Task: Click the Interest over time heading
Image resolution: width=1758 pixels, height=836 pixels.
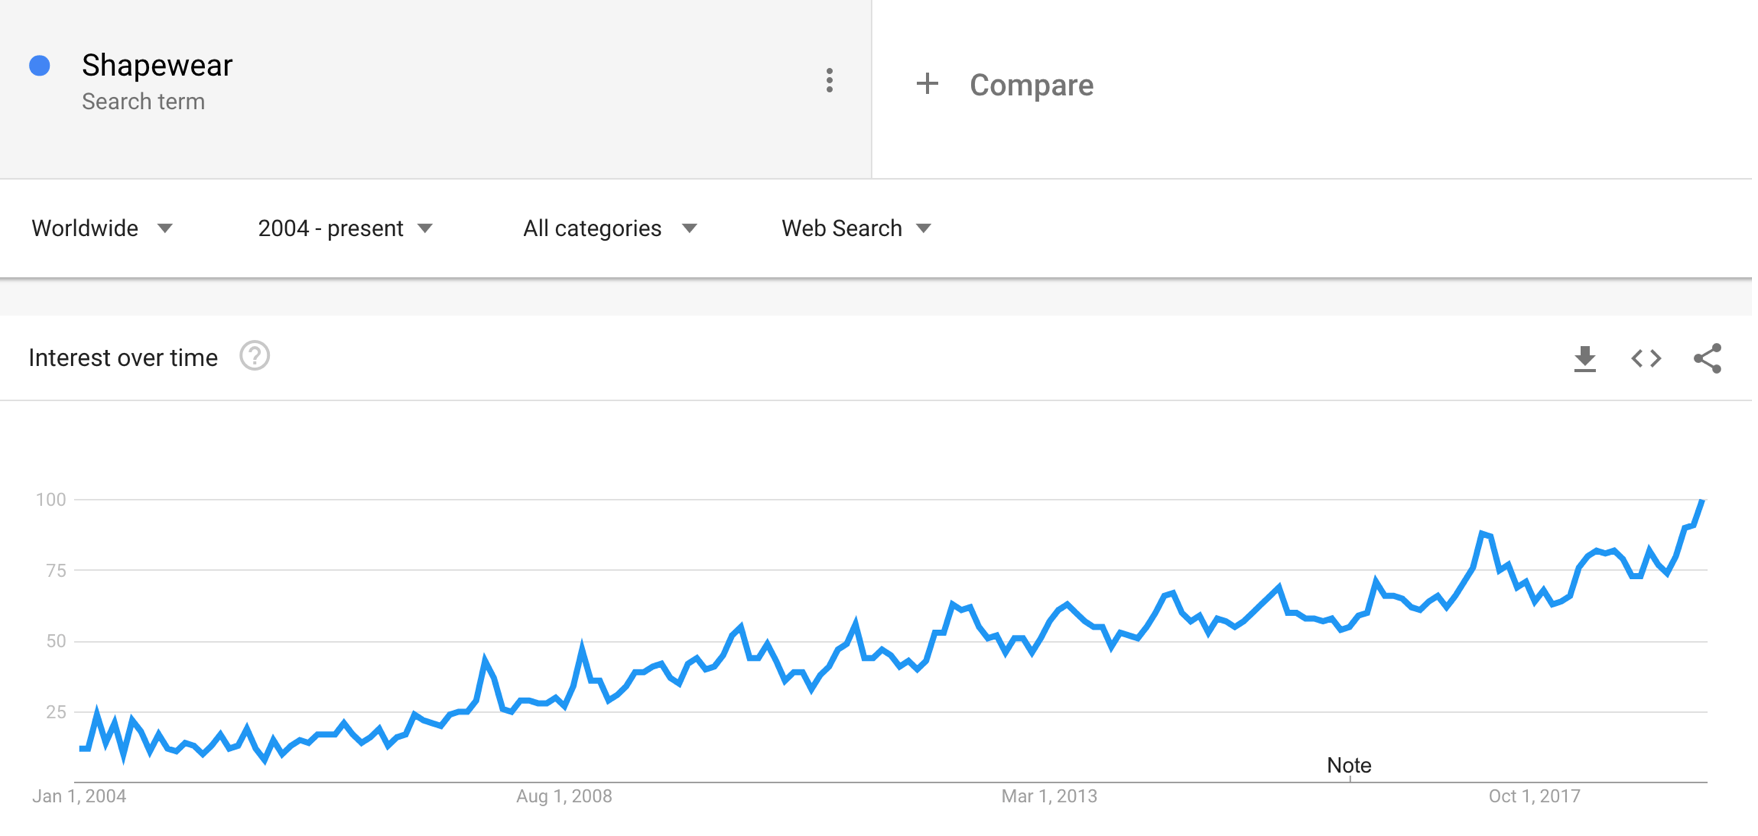Action: pyautogui.click(x=123, y=358)
